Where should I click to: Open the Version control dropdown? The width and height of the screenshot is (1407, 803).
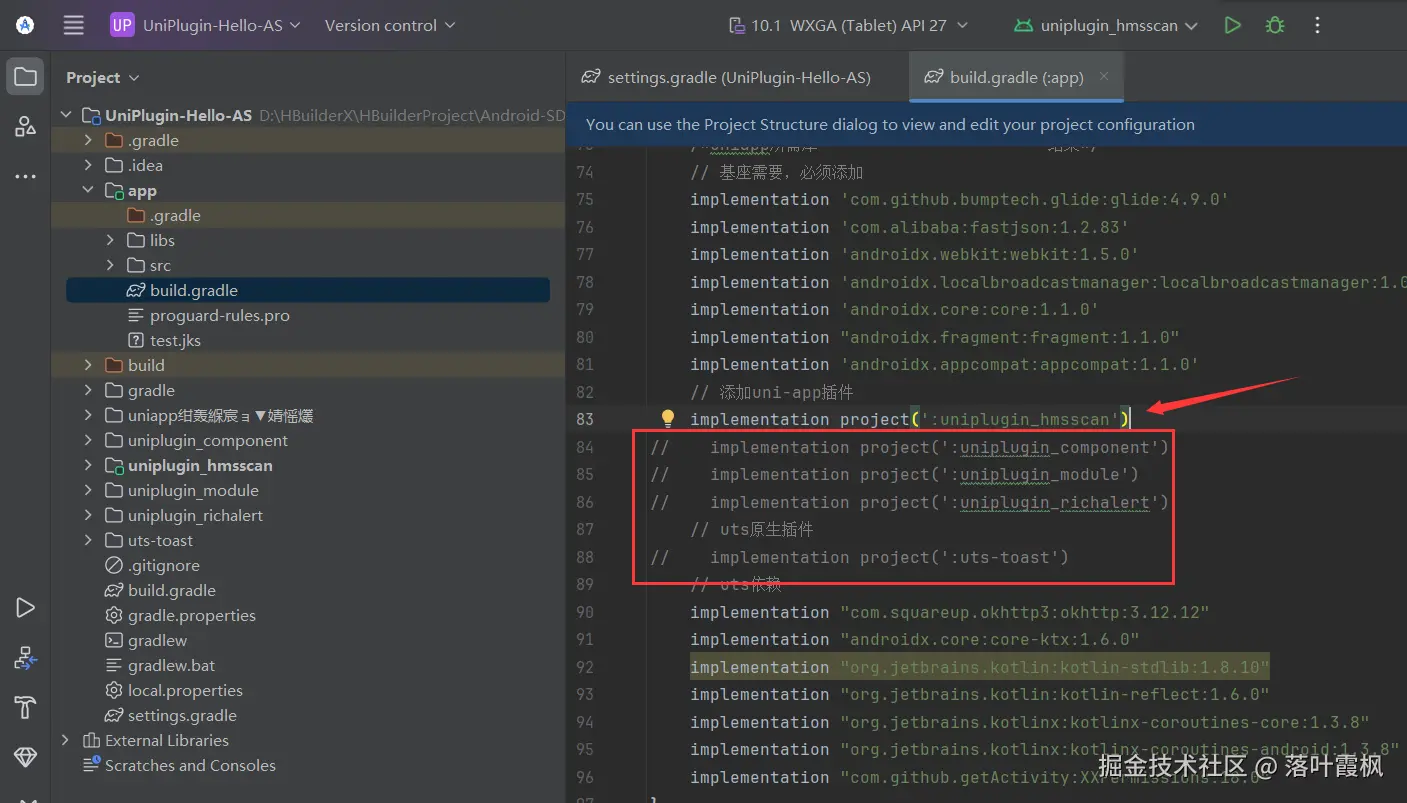click(x=389, y=26)
